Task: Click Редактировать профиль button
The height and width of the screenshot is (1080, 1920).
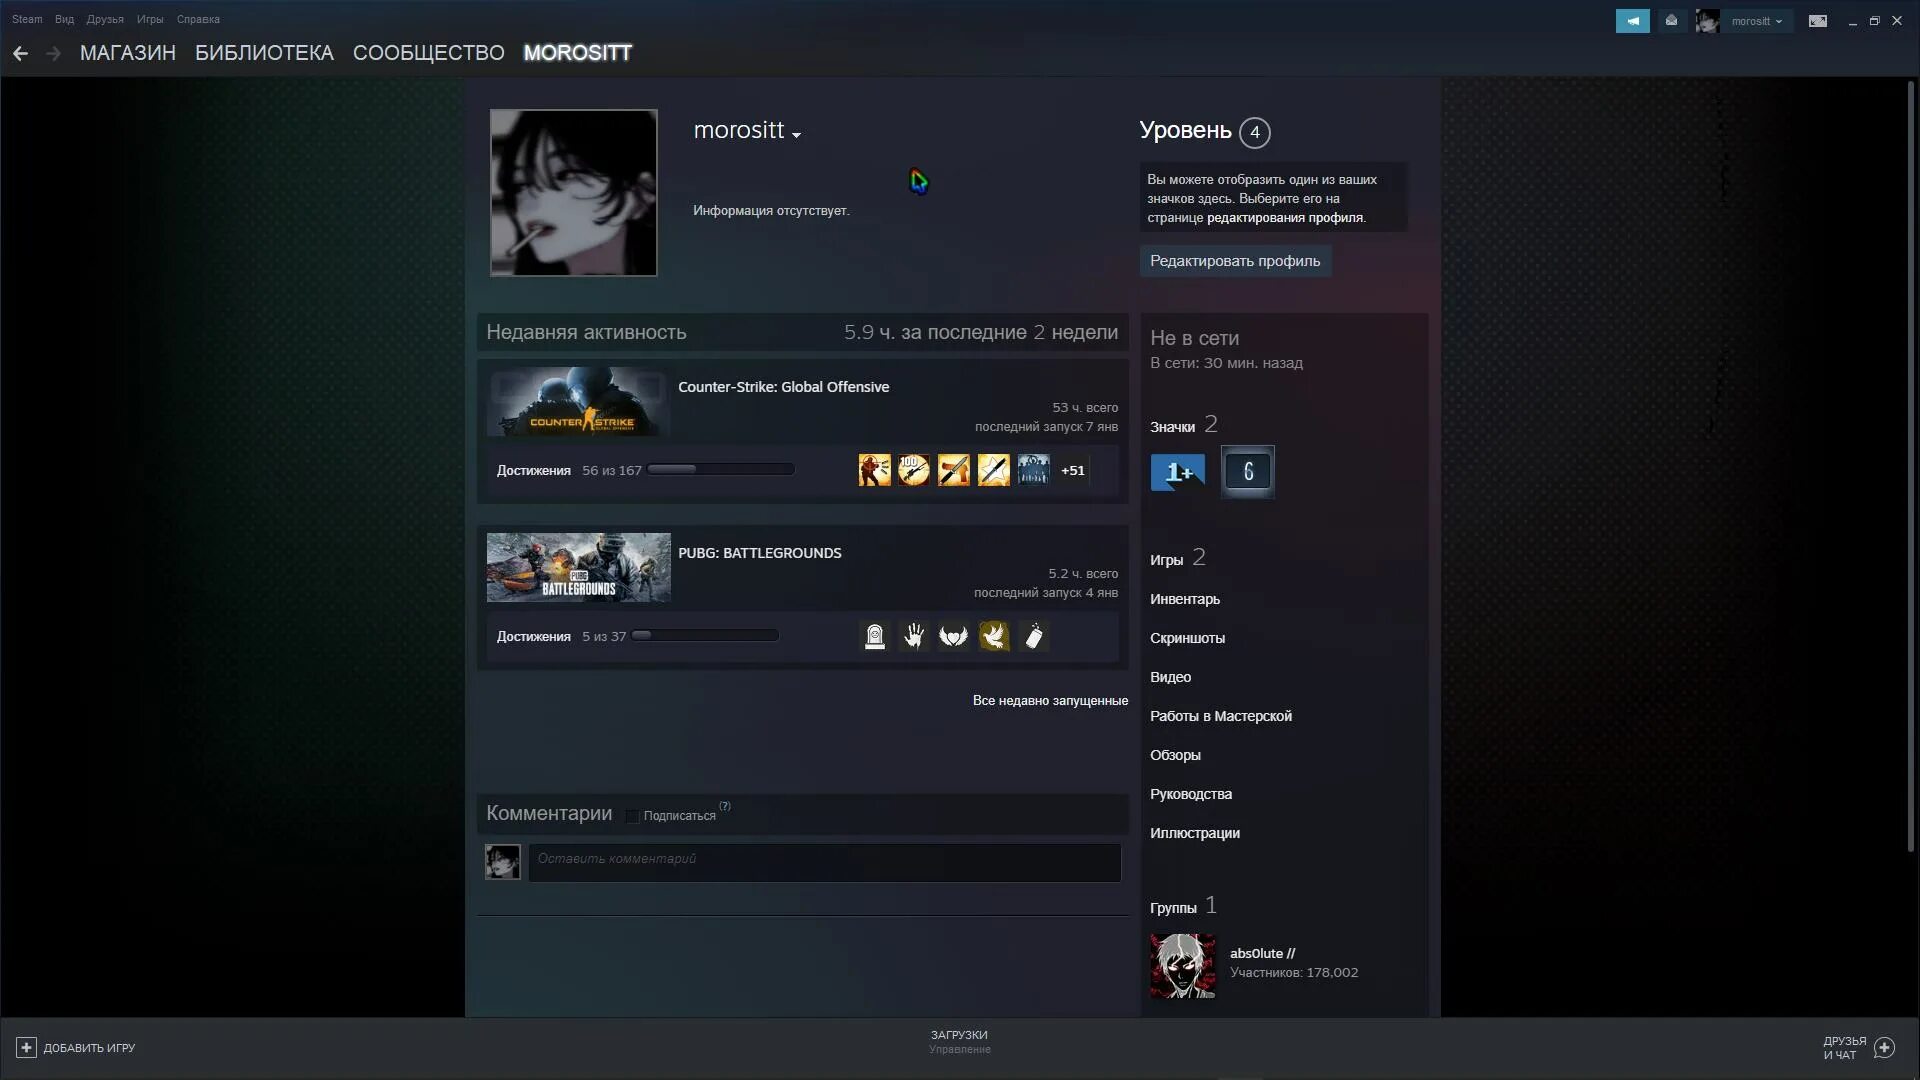Action: [x=1235, y=261]
